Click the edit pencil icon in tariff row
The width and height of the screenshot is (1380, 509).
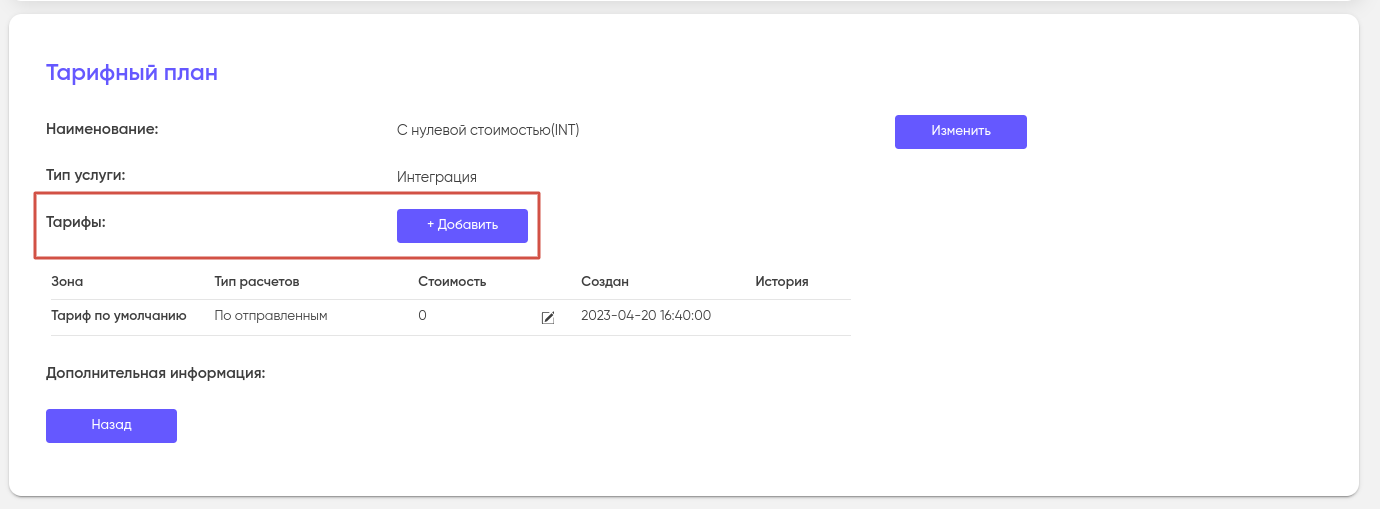(547, 317)
